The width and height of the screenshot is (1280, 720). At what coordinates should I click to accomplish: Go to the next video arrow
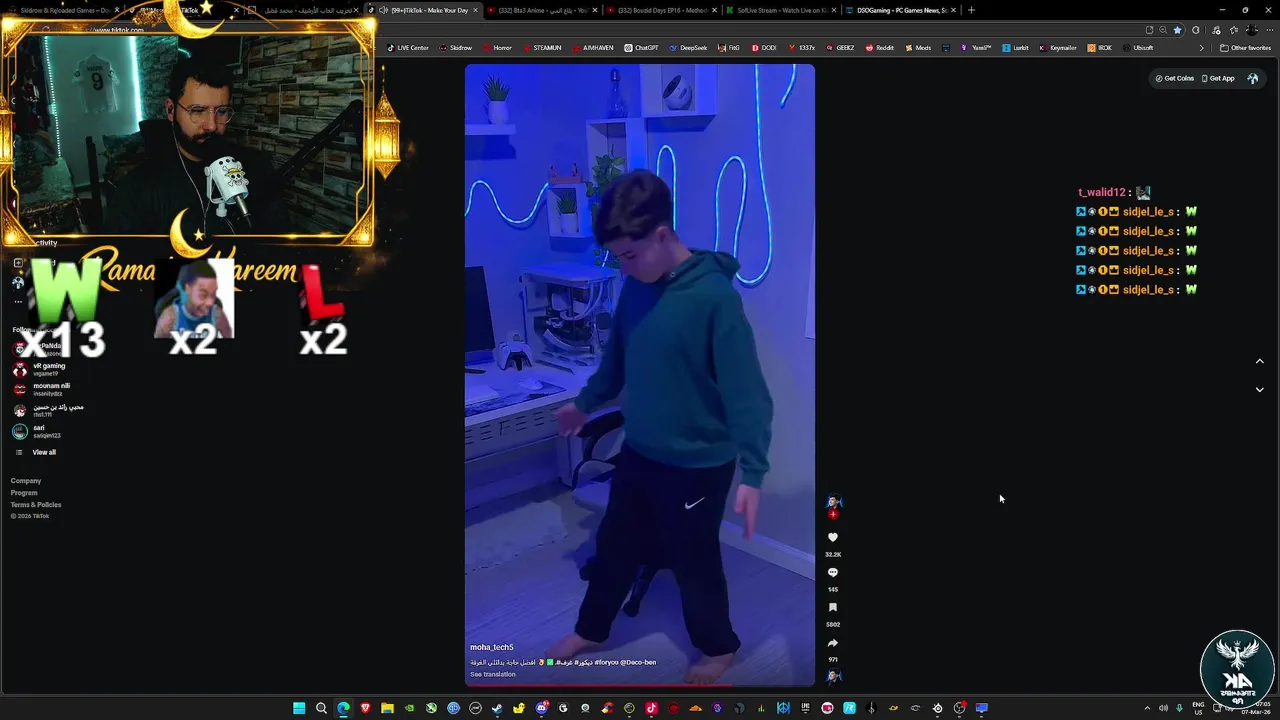point(1259,389)
